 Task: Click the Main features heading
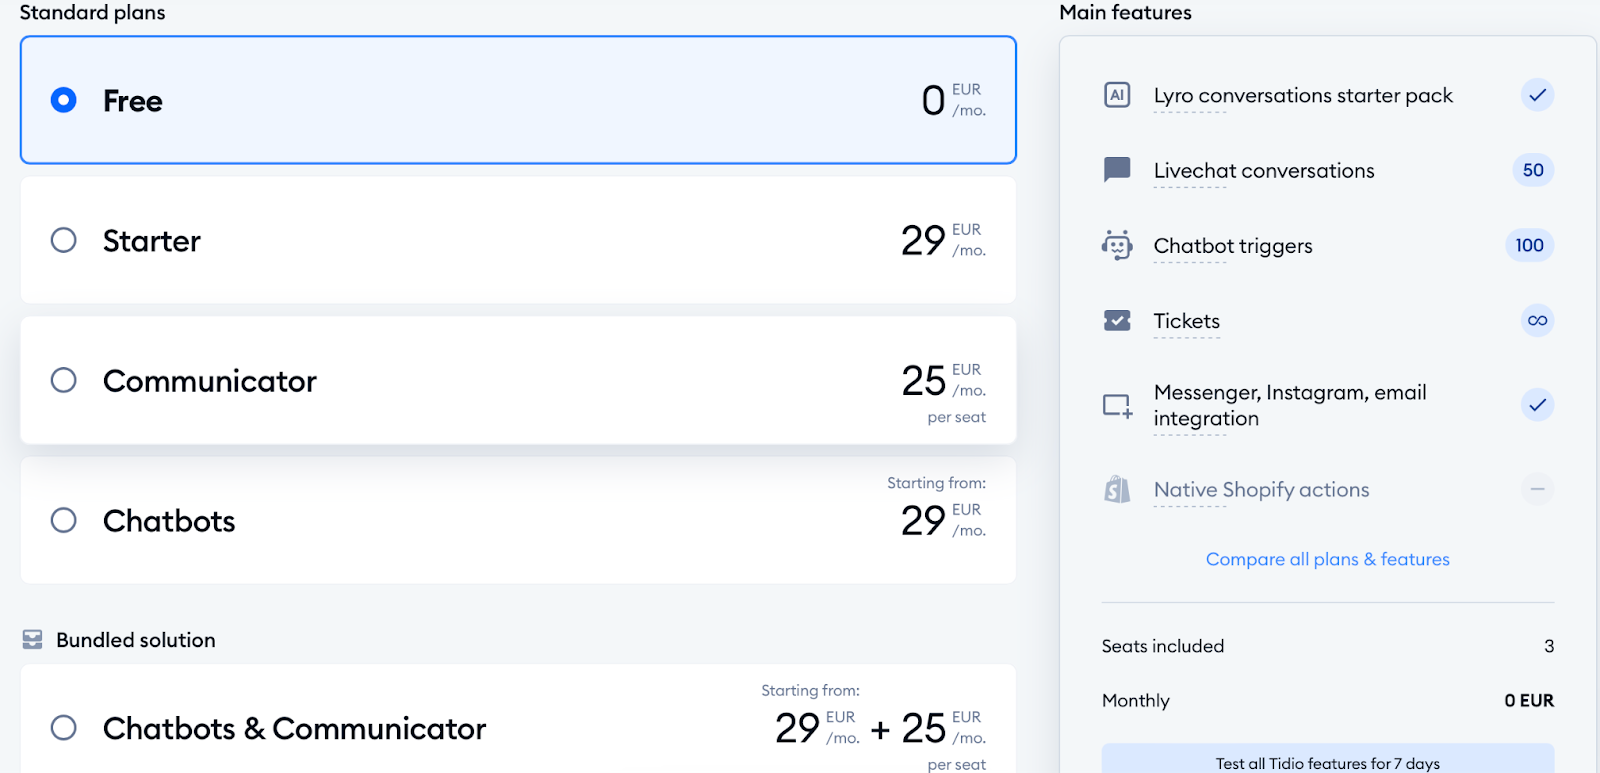tap(1125, 13)
